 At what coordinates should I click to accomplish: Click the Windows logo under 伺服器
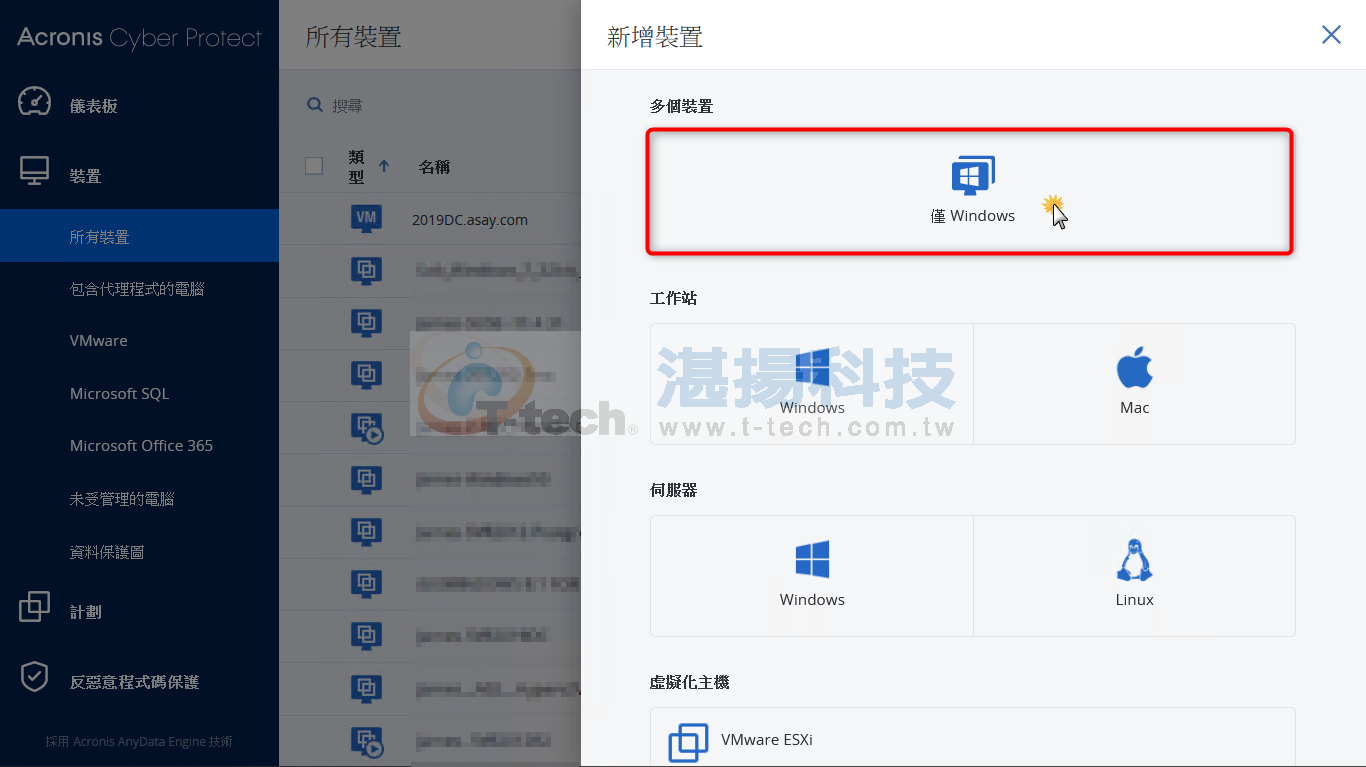pos(813,560)
